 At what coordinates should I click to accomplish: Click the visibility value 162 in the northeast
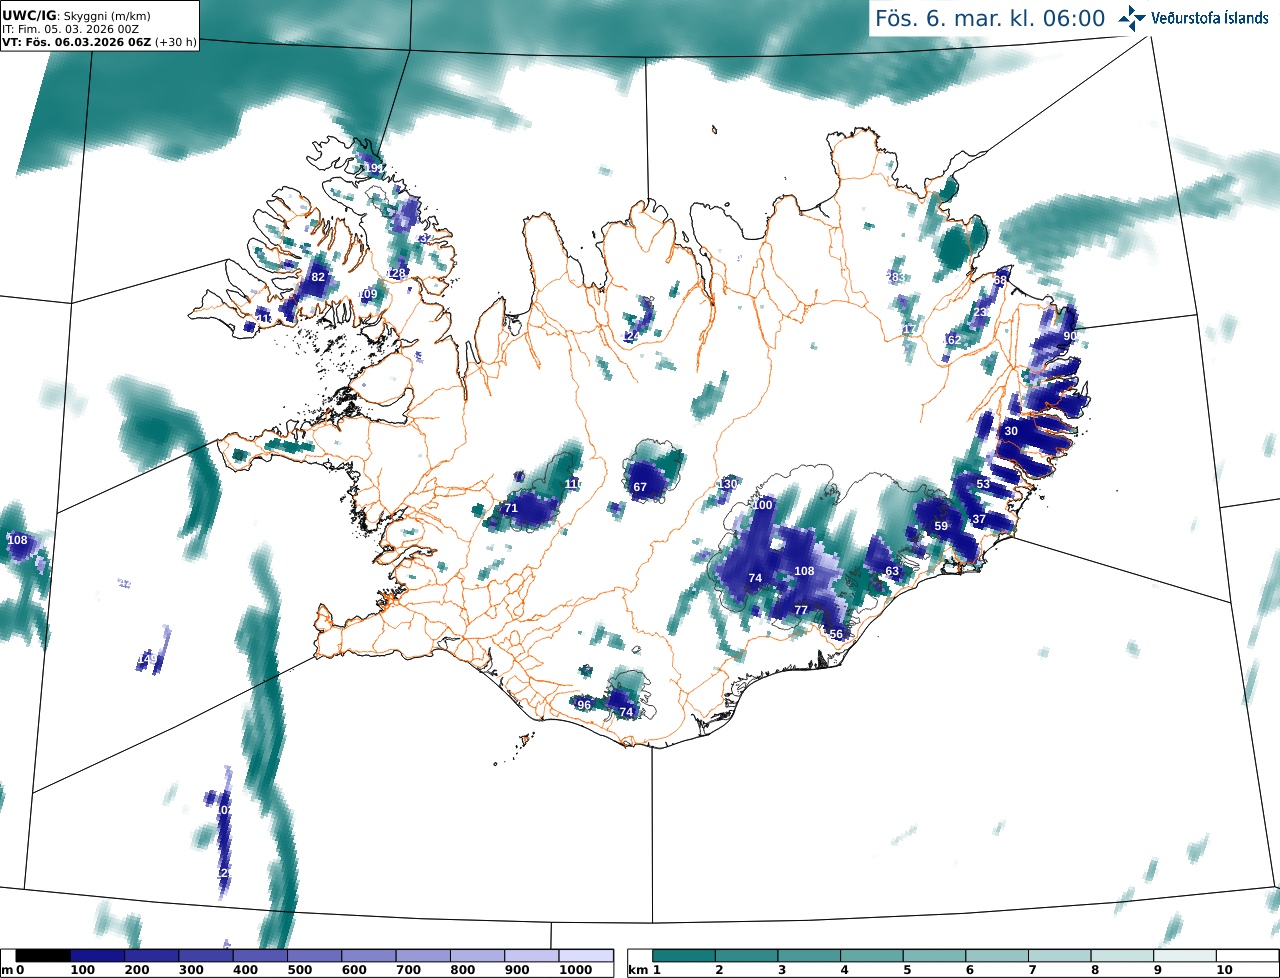click(x=951, y=340)
